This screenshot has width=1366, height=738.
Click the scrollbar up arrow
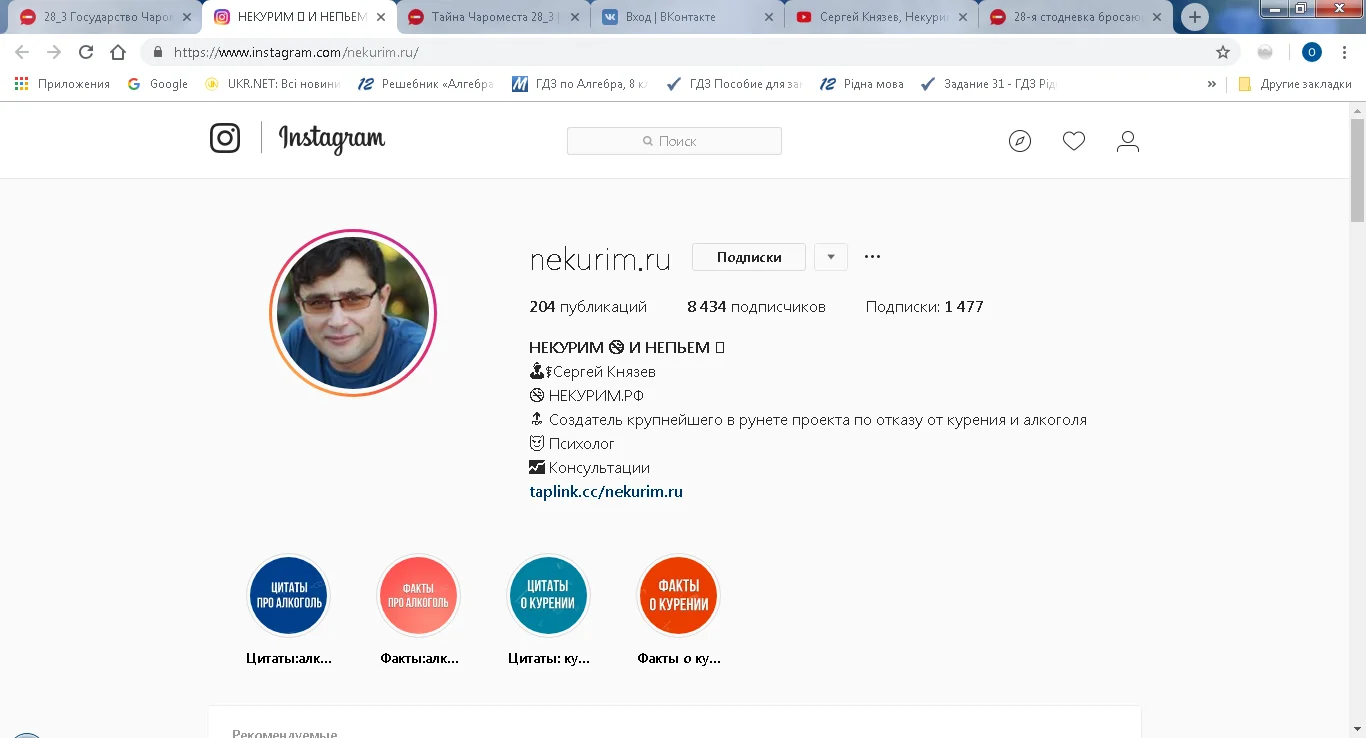point(1357,109)
